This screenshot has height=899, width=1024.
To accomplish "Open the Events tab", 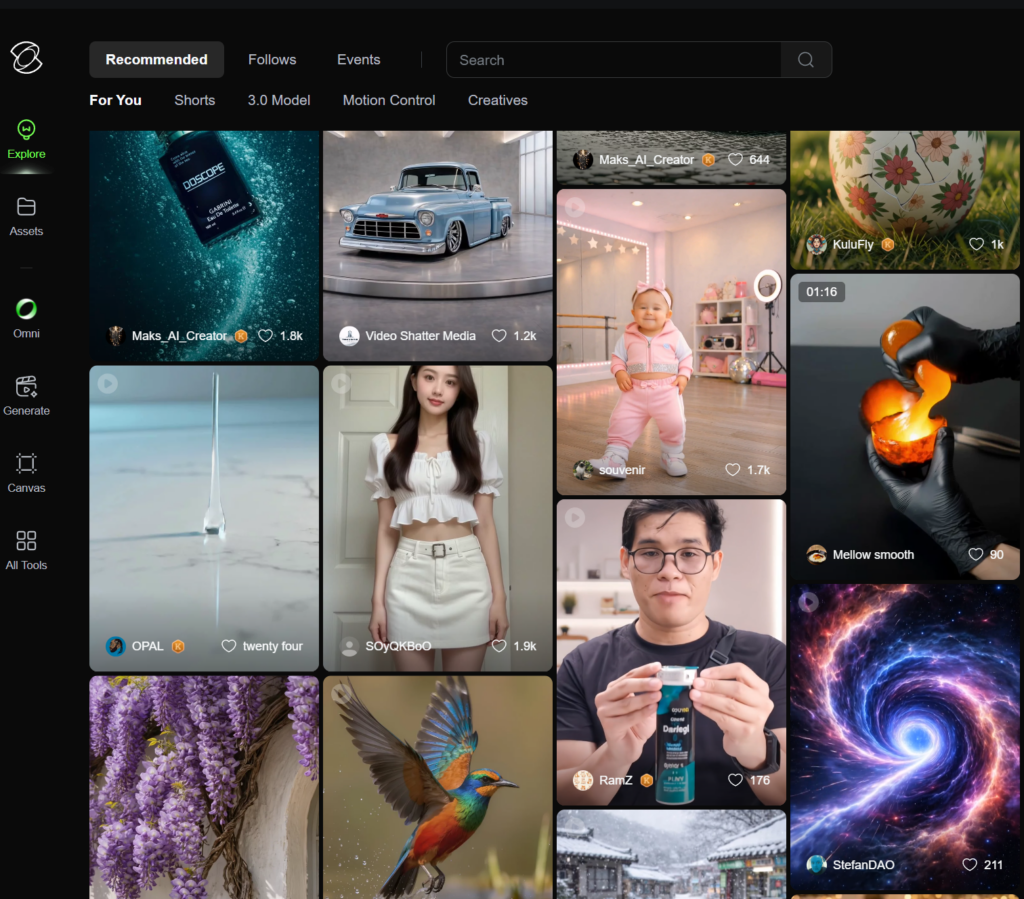I will (x=358, y=60).
